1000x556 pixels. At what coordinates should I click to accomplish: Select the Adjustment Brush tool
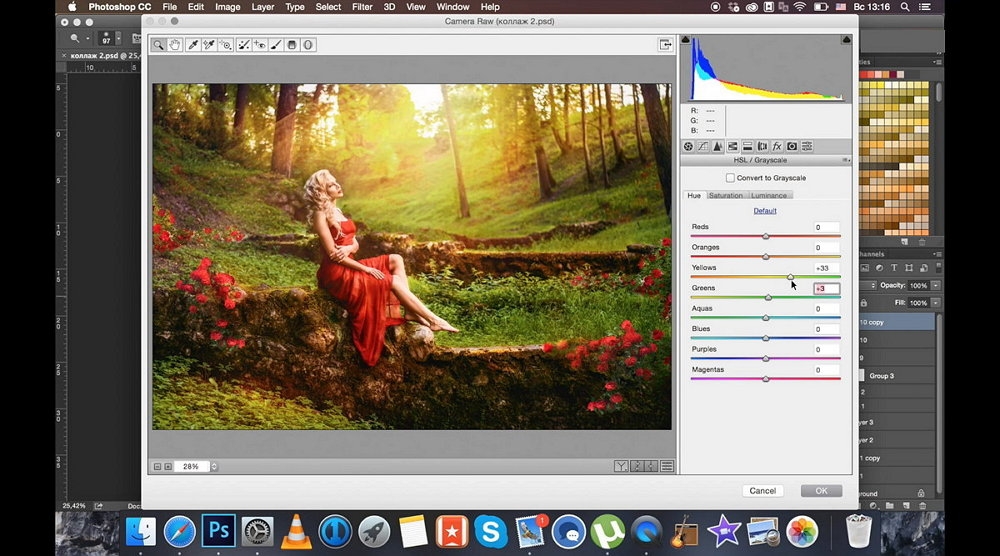[276, 45]
